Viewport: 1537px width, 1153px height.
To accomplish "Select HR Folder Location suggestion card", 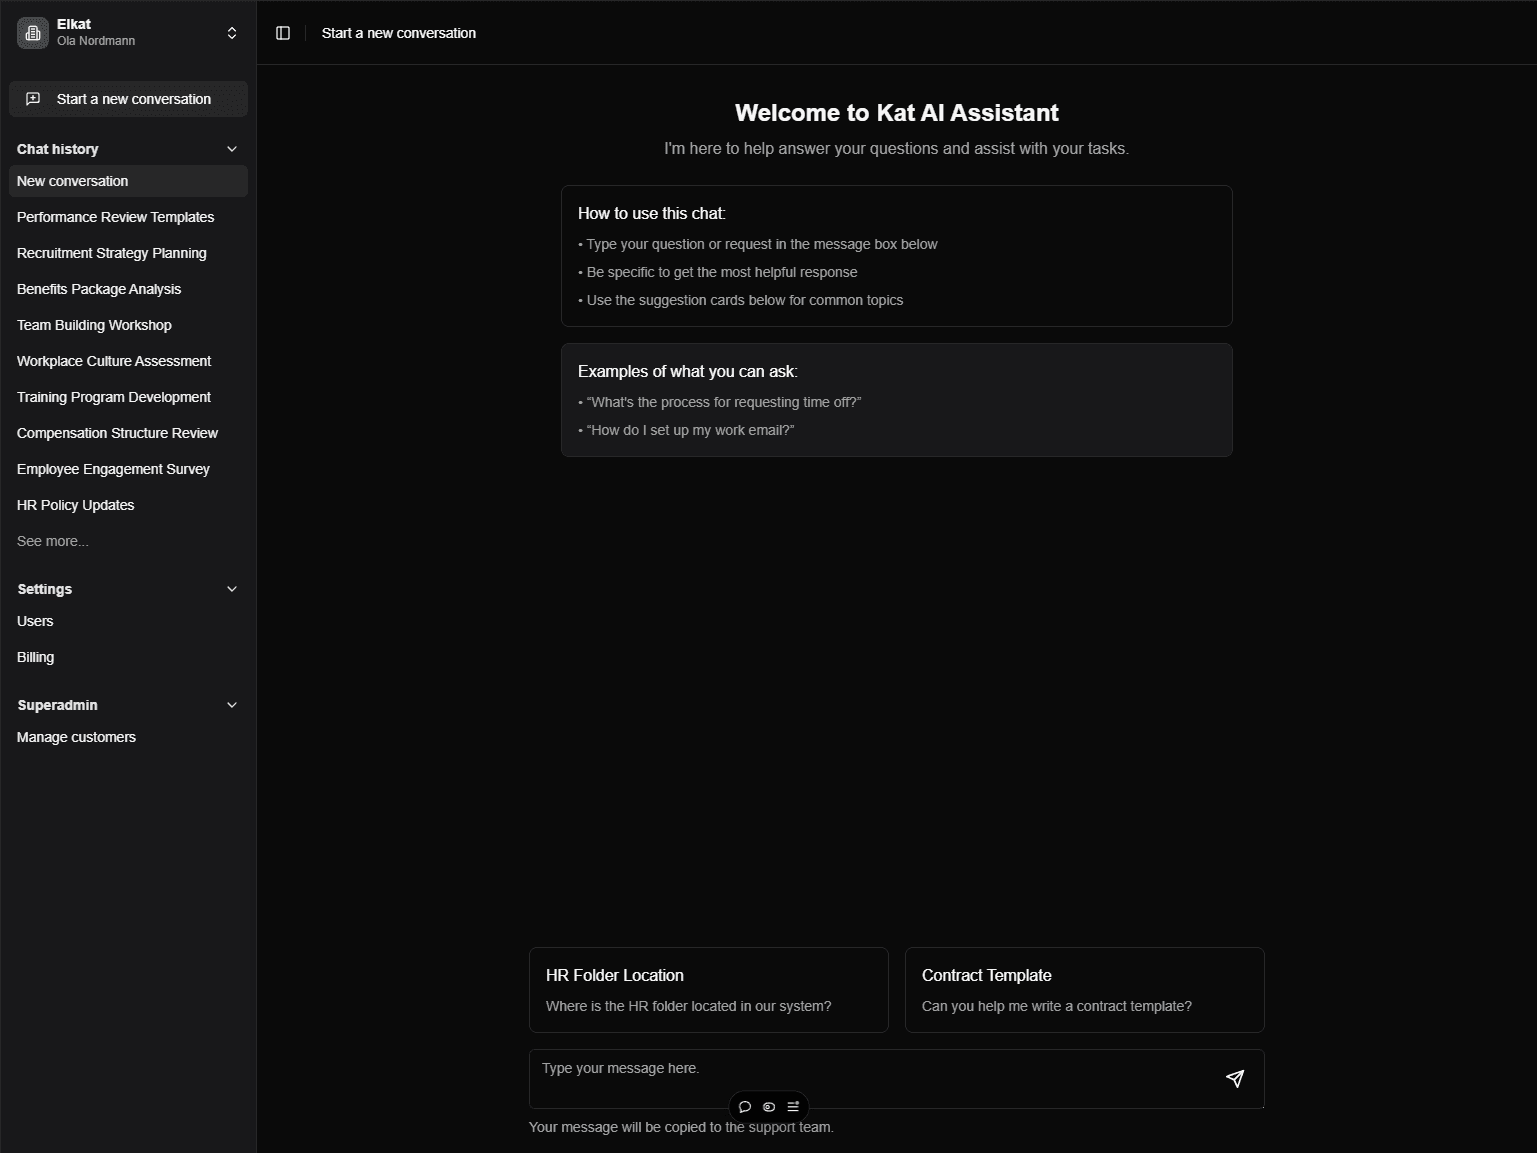I will point(708,990).
